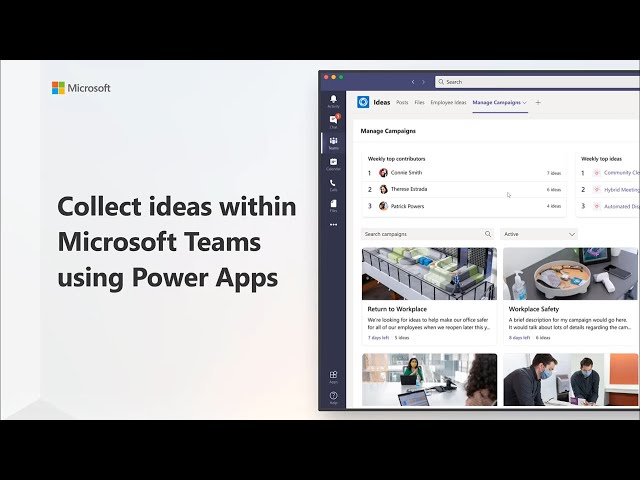The image size is (640, 480).
Task: Click the Weekly top ideas heading
Action: 601,159
